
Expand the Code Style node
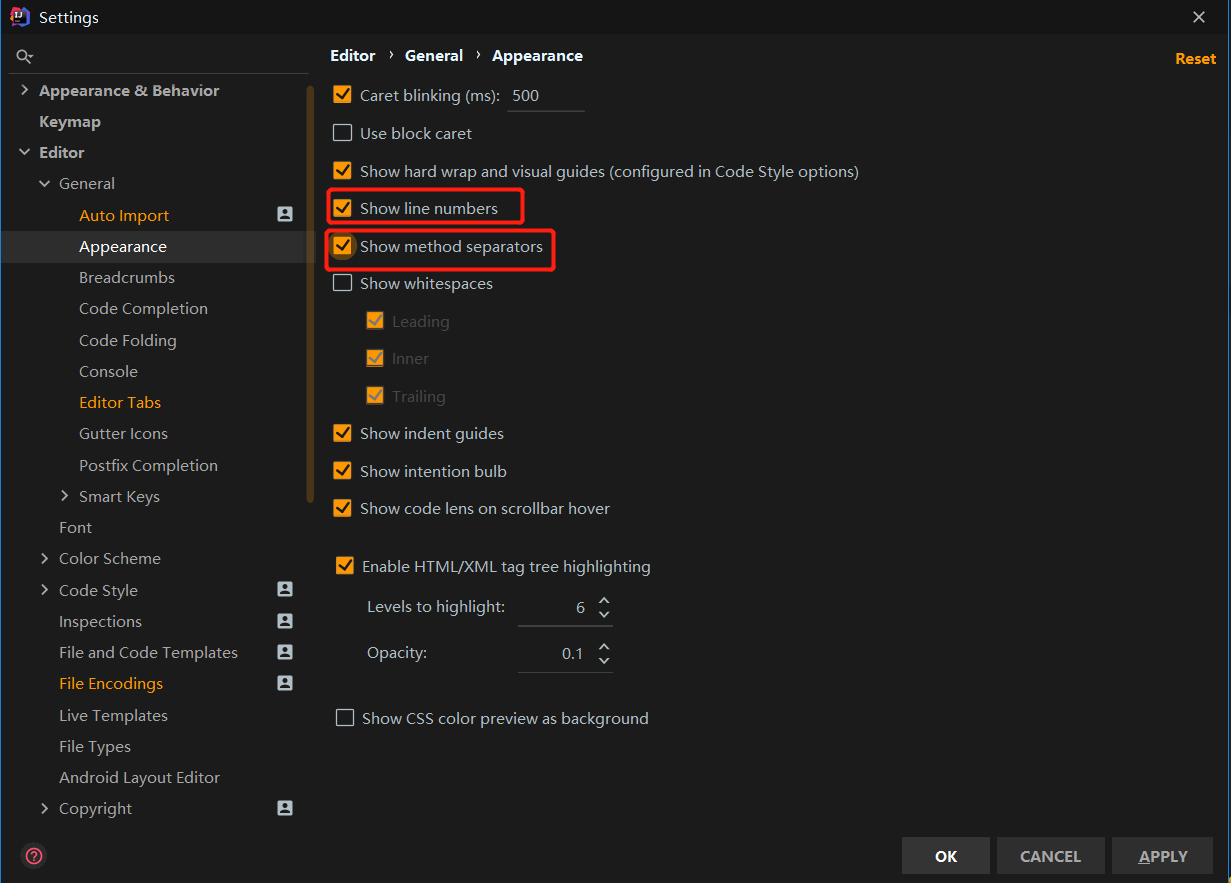[x=44, y=590]
